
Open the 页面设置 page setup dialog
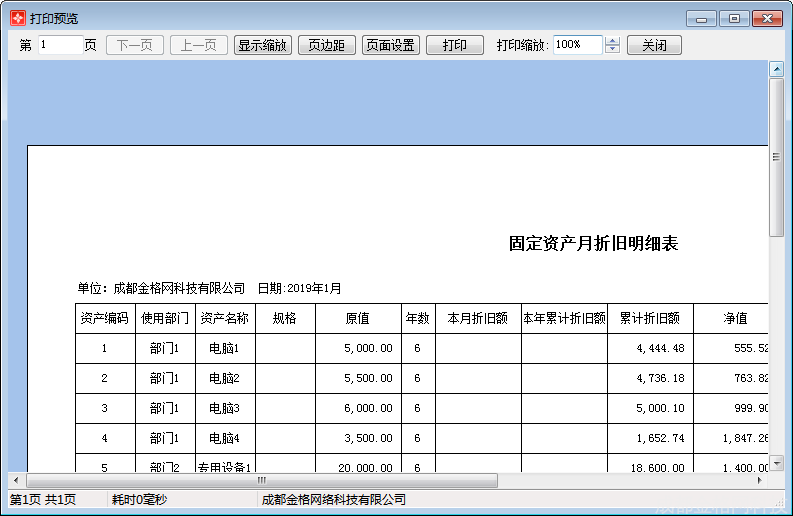[x=390, y=45]
